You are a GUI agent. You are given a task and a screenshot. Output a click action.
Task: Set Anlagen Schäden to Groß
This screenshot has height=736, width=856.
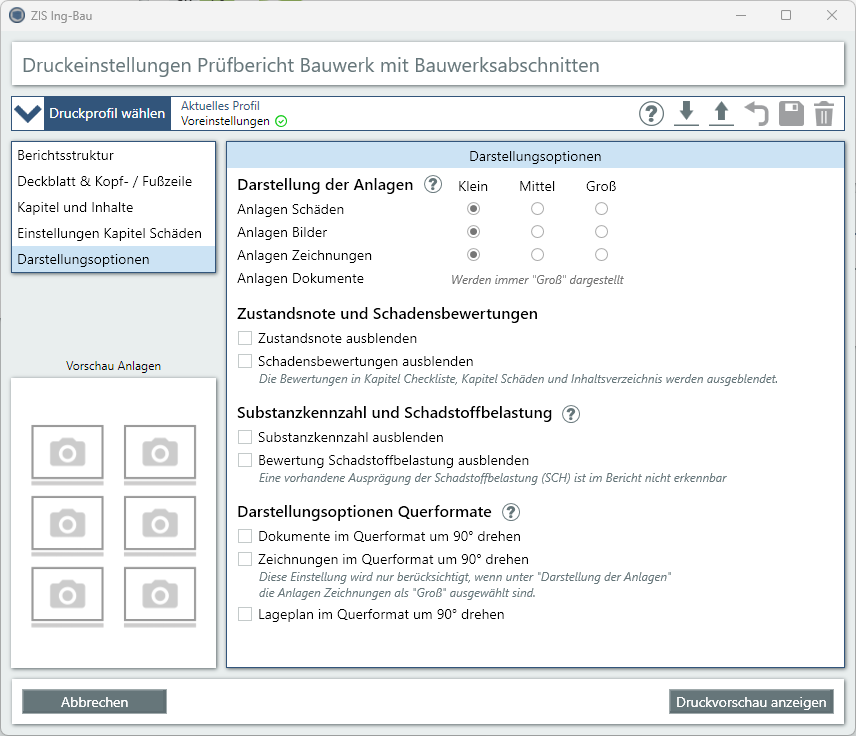[601, 209]
